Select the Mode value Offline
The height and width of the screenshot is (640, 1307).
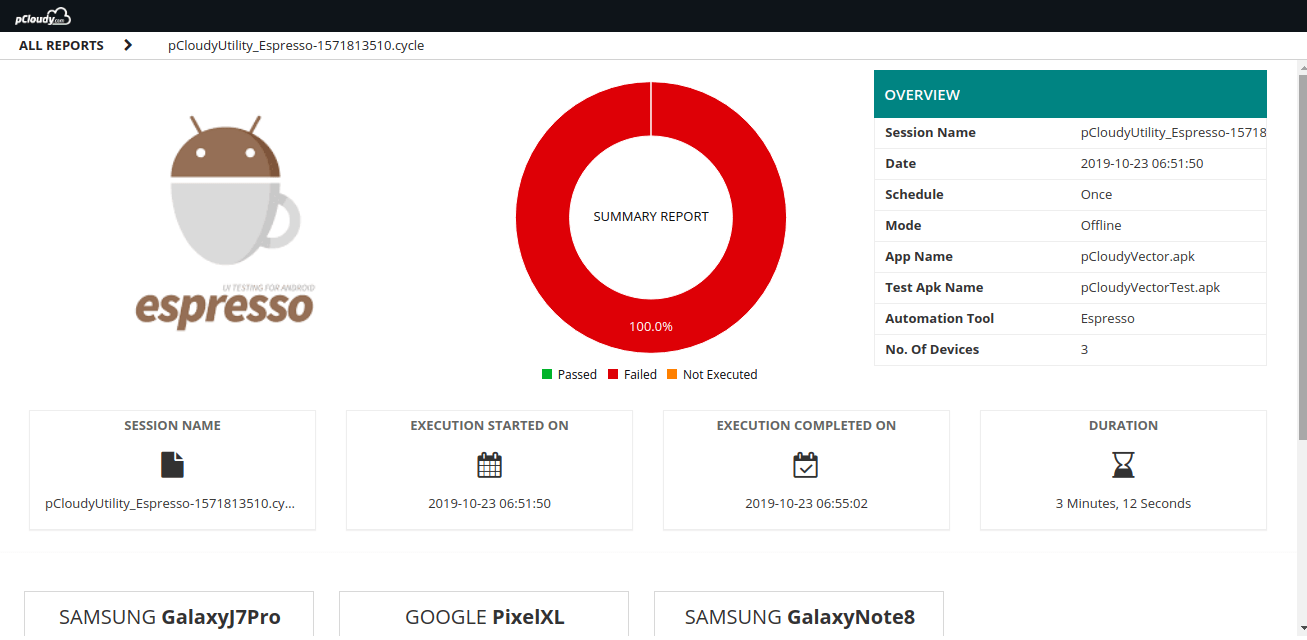[x=1101, y=226]
